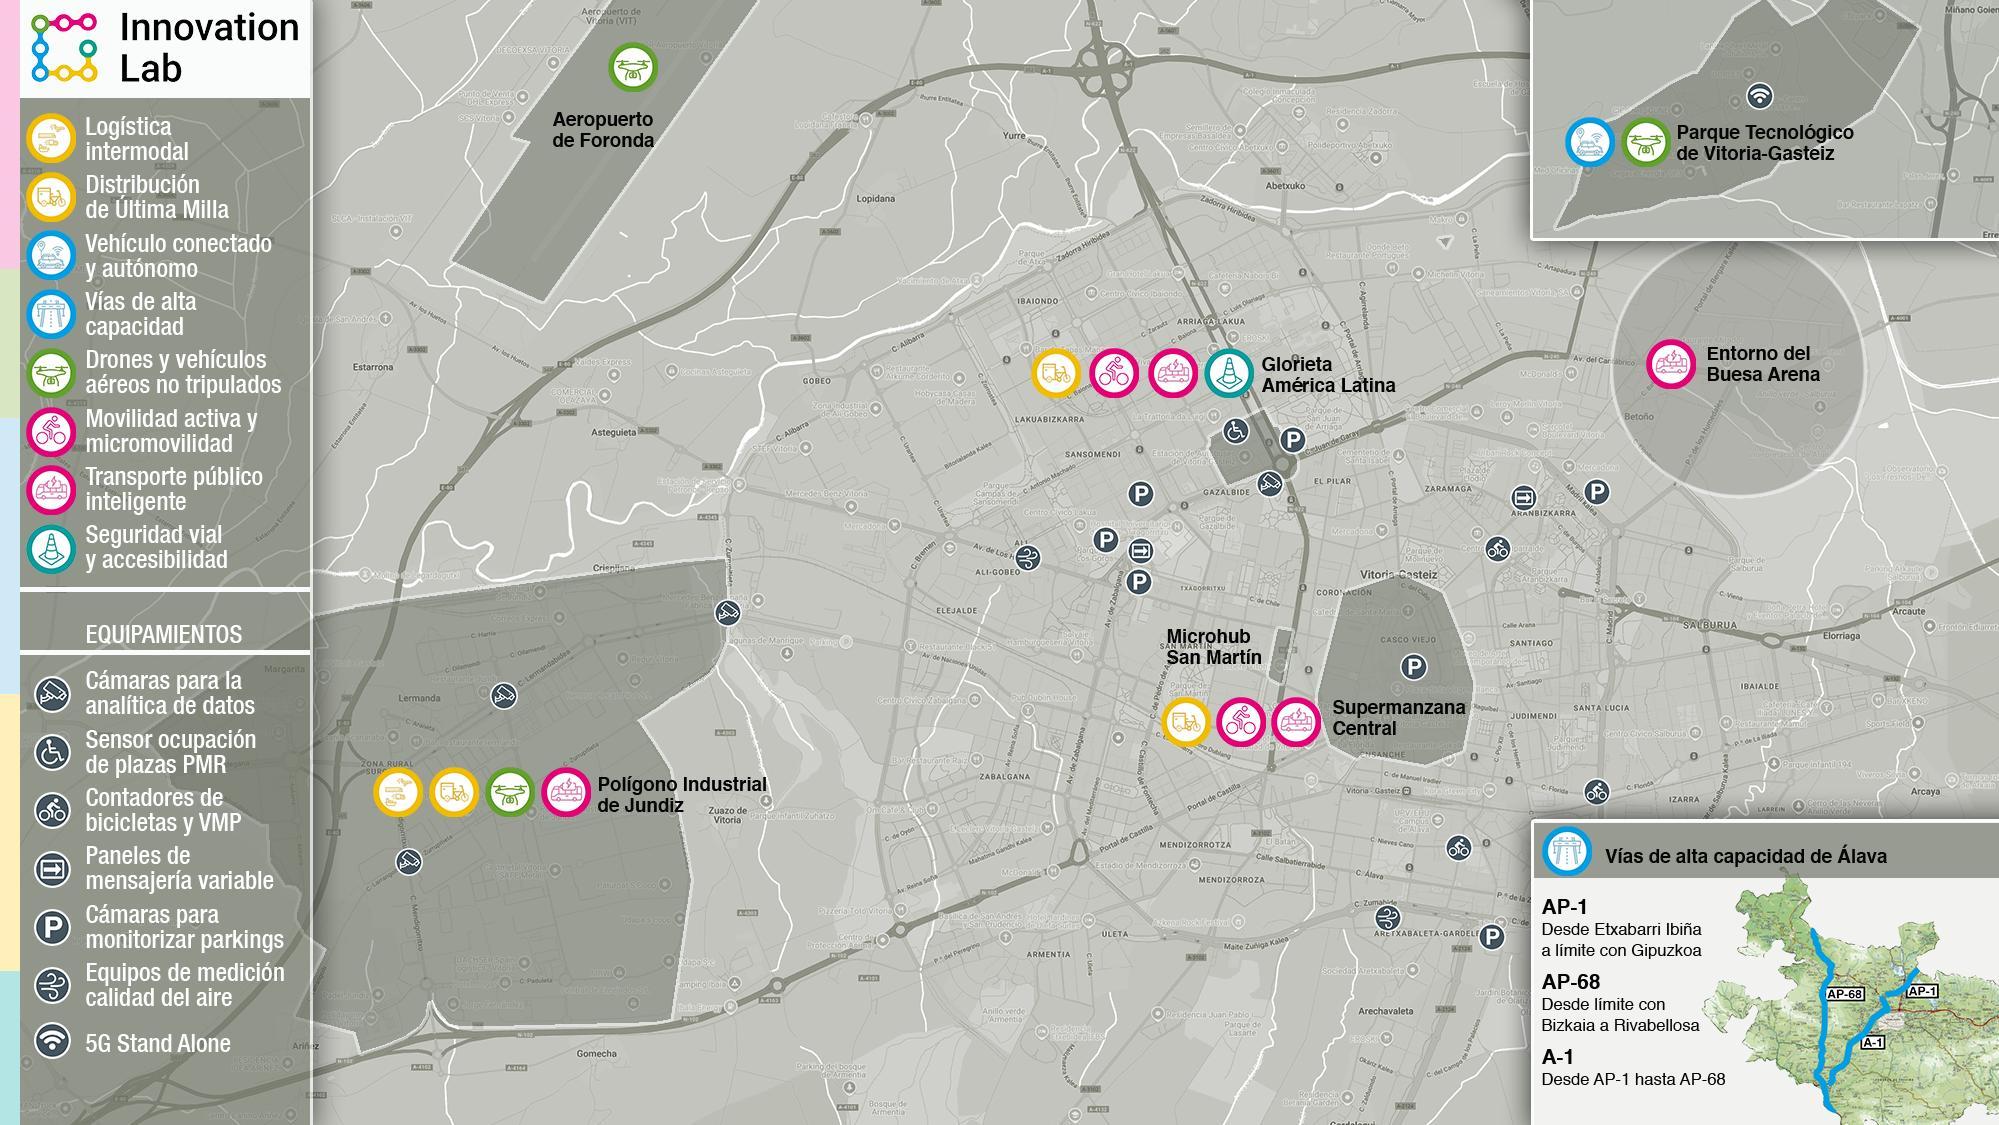1999x1125 pixels.
Task: Click the Álava province road map thumbnail
Action: click(1860, 1000)
